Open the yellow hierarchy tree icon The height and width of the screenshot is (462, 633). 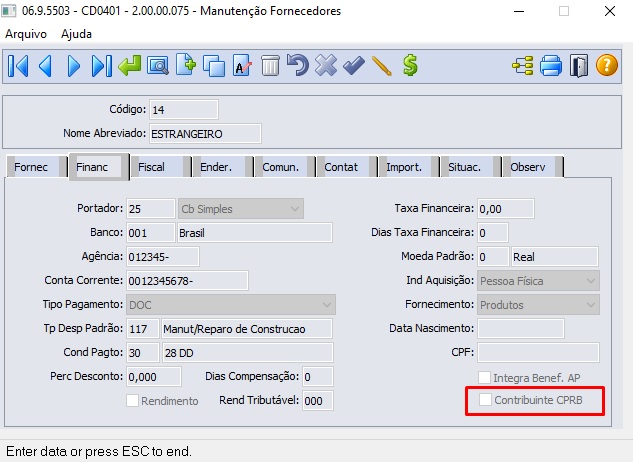pos(523,66)
